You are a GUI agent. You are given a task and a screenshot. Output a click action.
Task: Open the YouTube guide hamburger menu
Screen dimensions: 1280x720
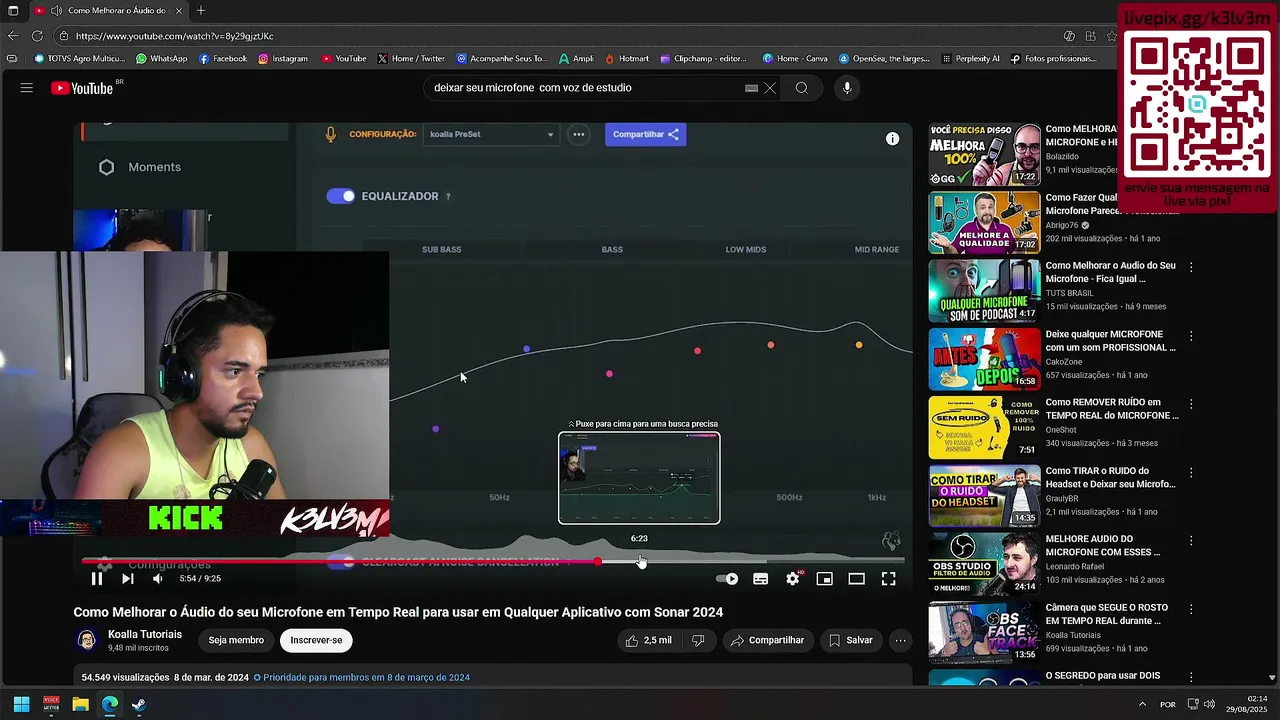tap(27, 88)
